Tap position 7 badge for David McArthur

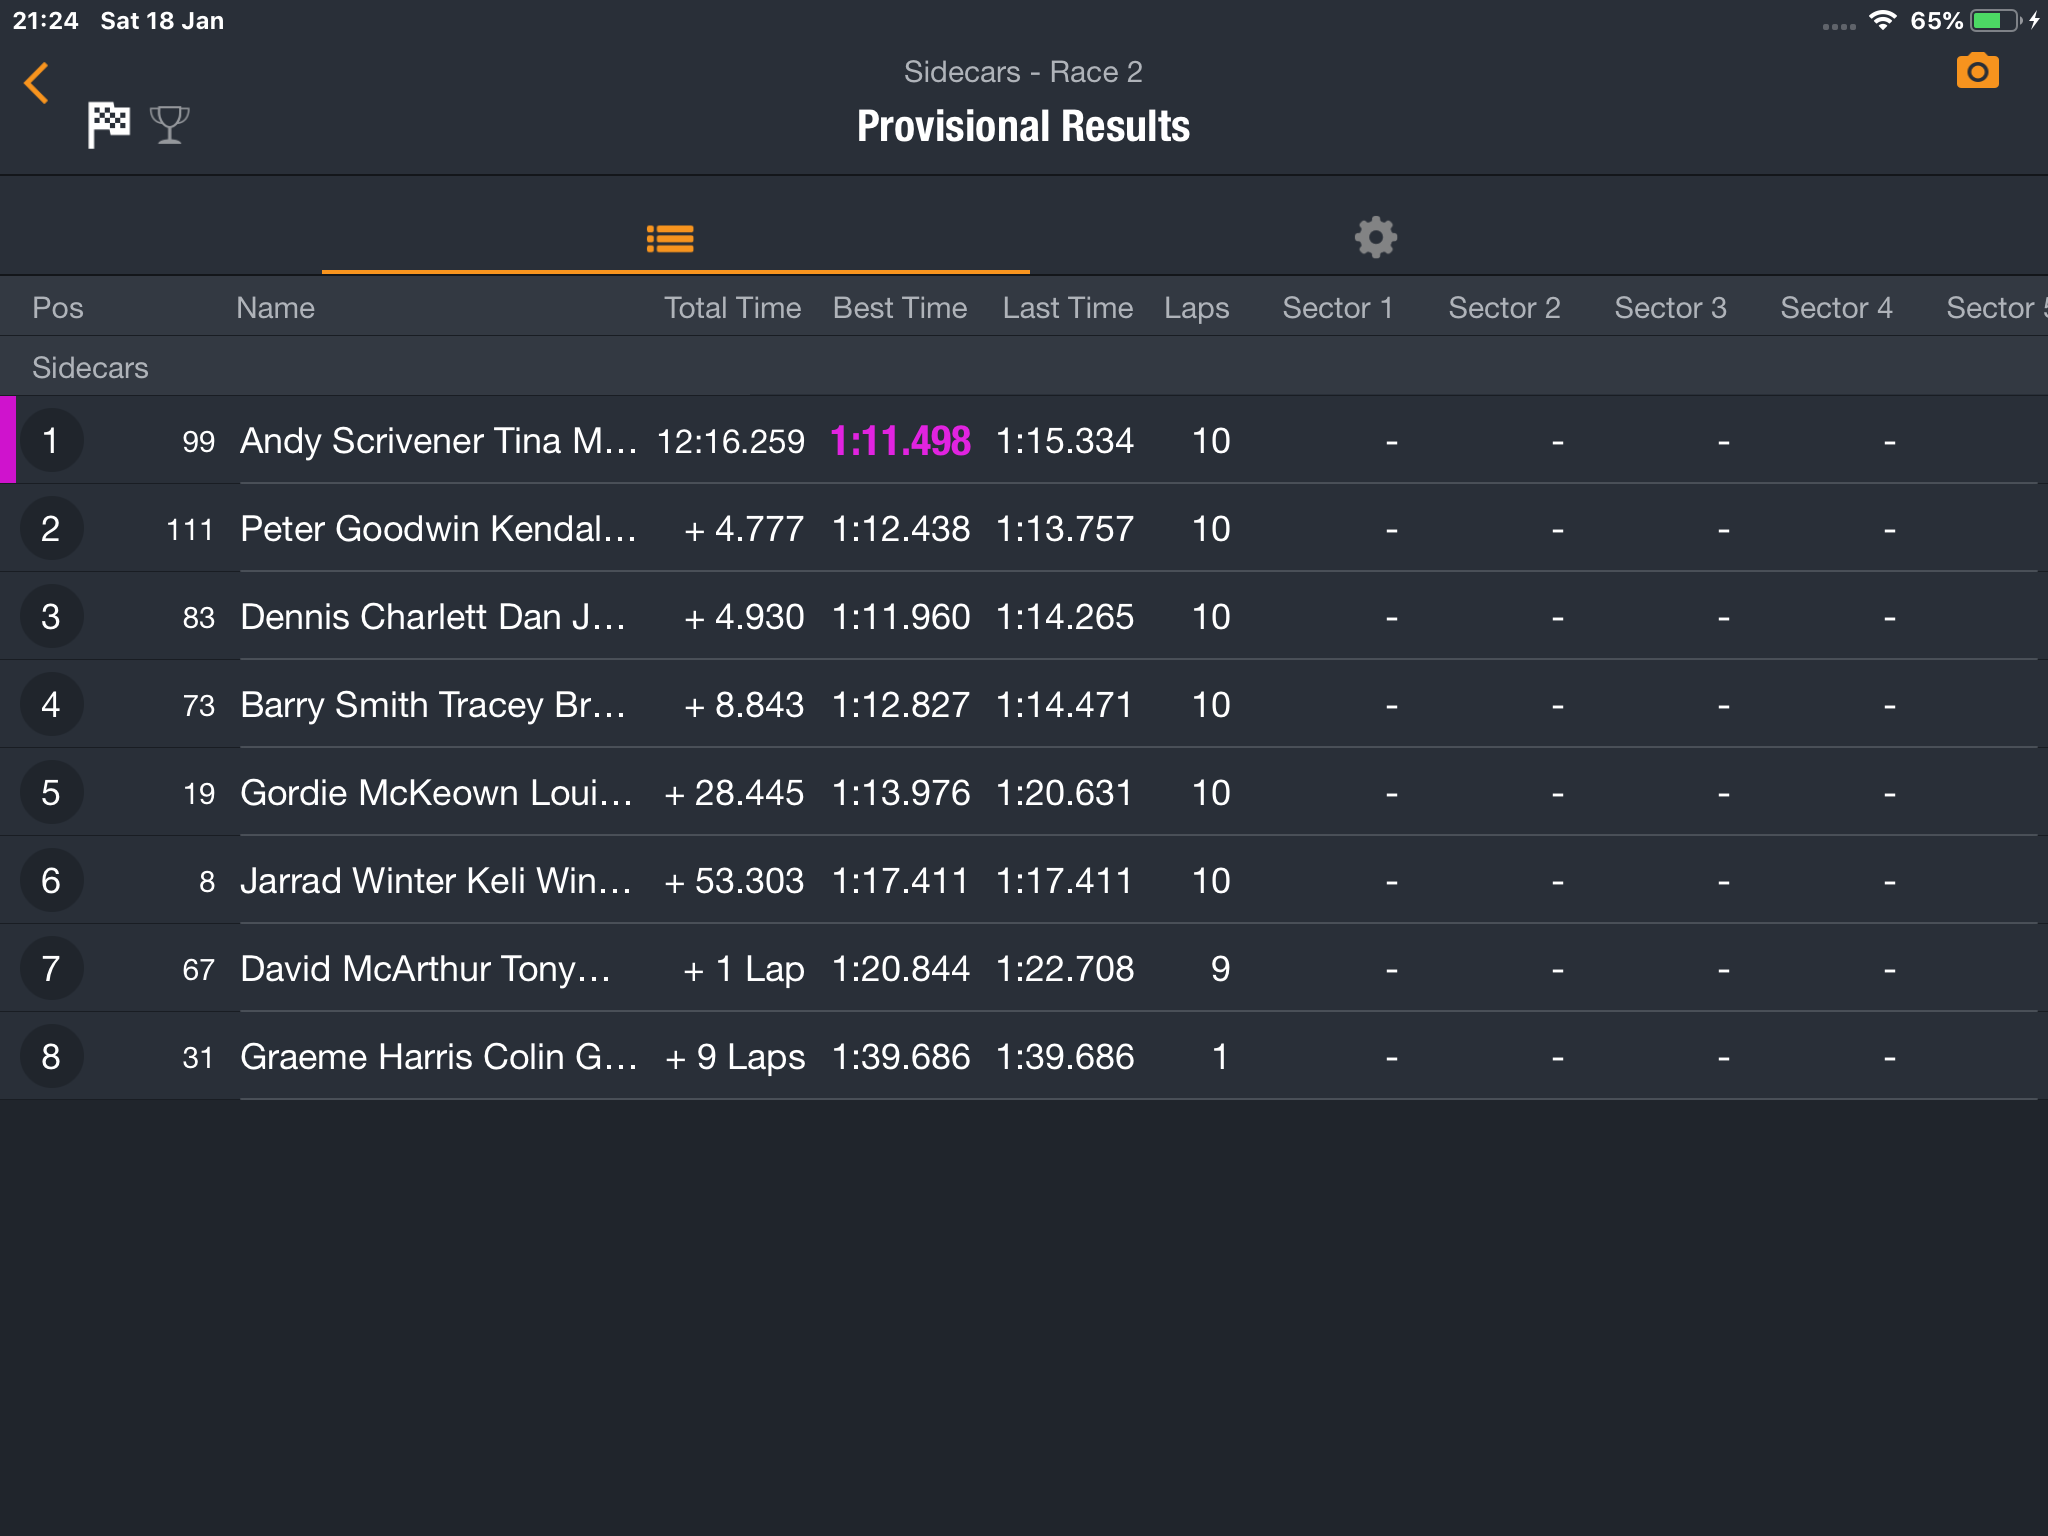click(51, 968)
